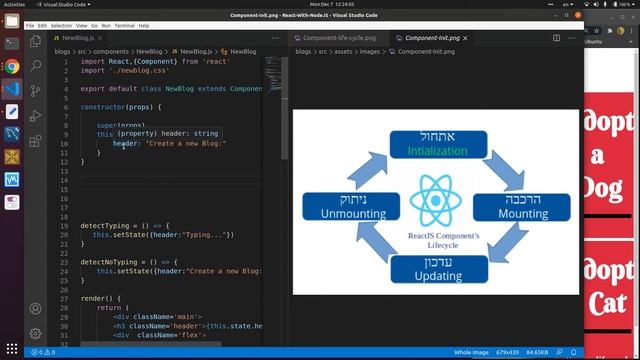Expand 'assets' breadcrumb in image path

pos(343,52)
